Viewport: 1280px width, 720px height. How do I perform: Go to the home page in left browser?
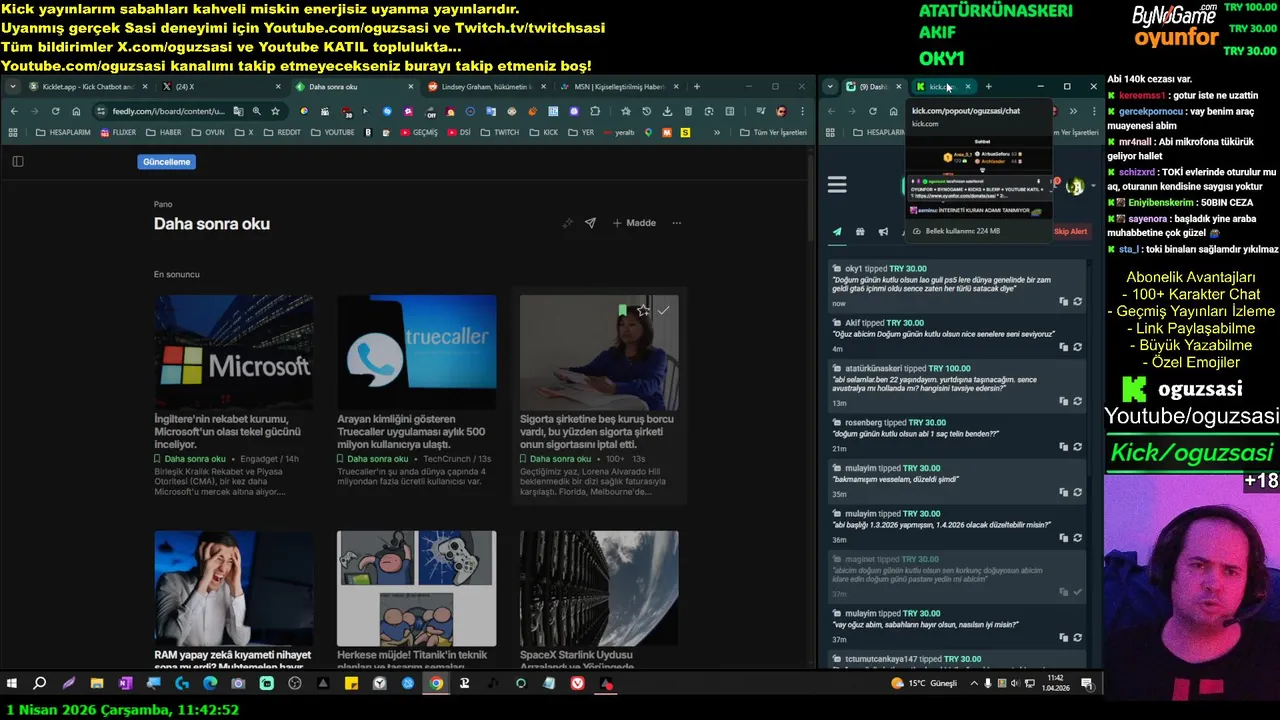point(76,111)
